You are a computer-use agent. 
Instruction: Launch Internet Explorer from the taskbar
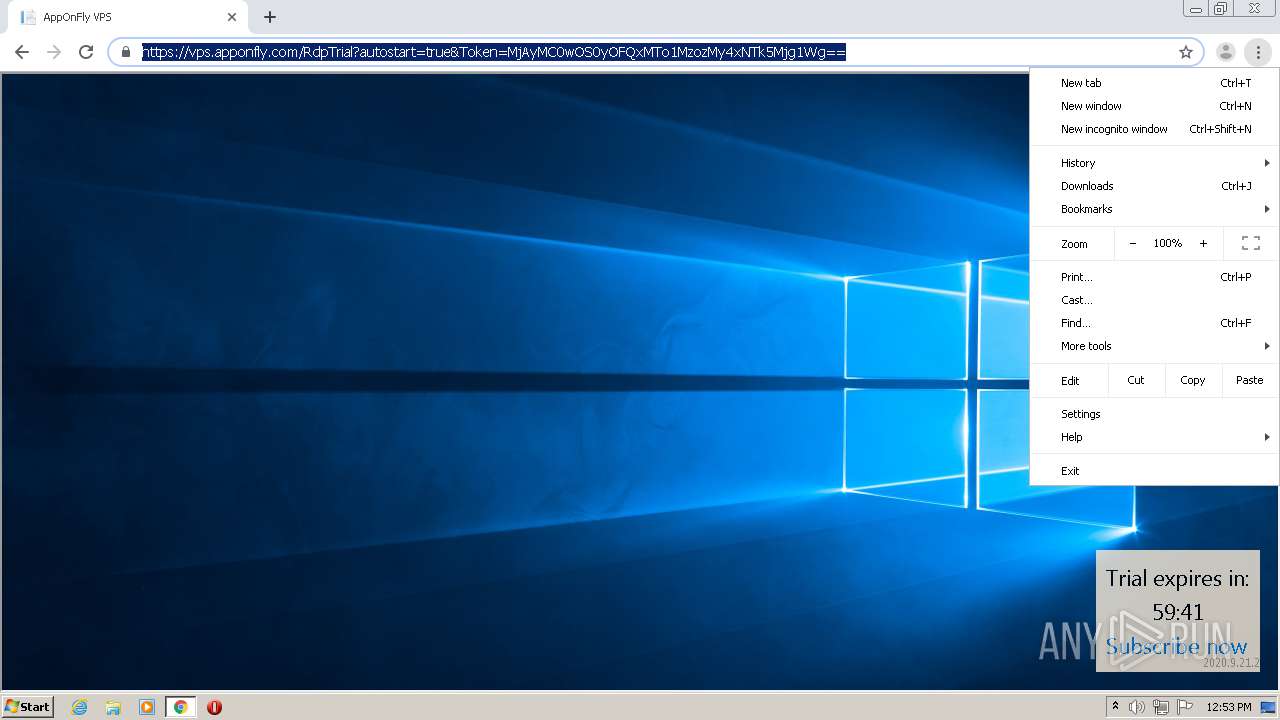tap(80, 707)
